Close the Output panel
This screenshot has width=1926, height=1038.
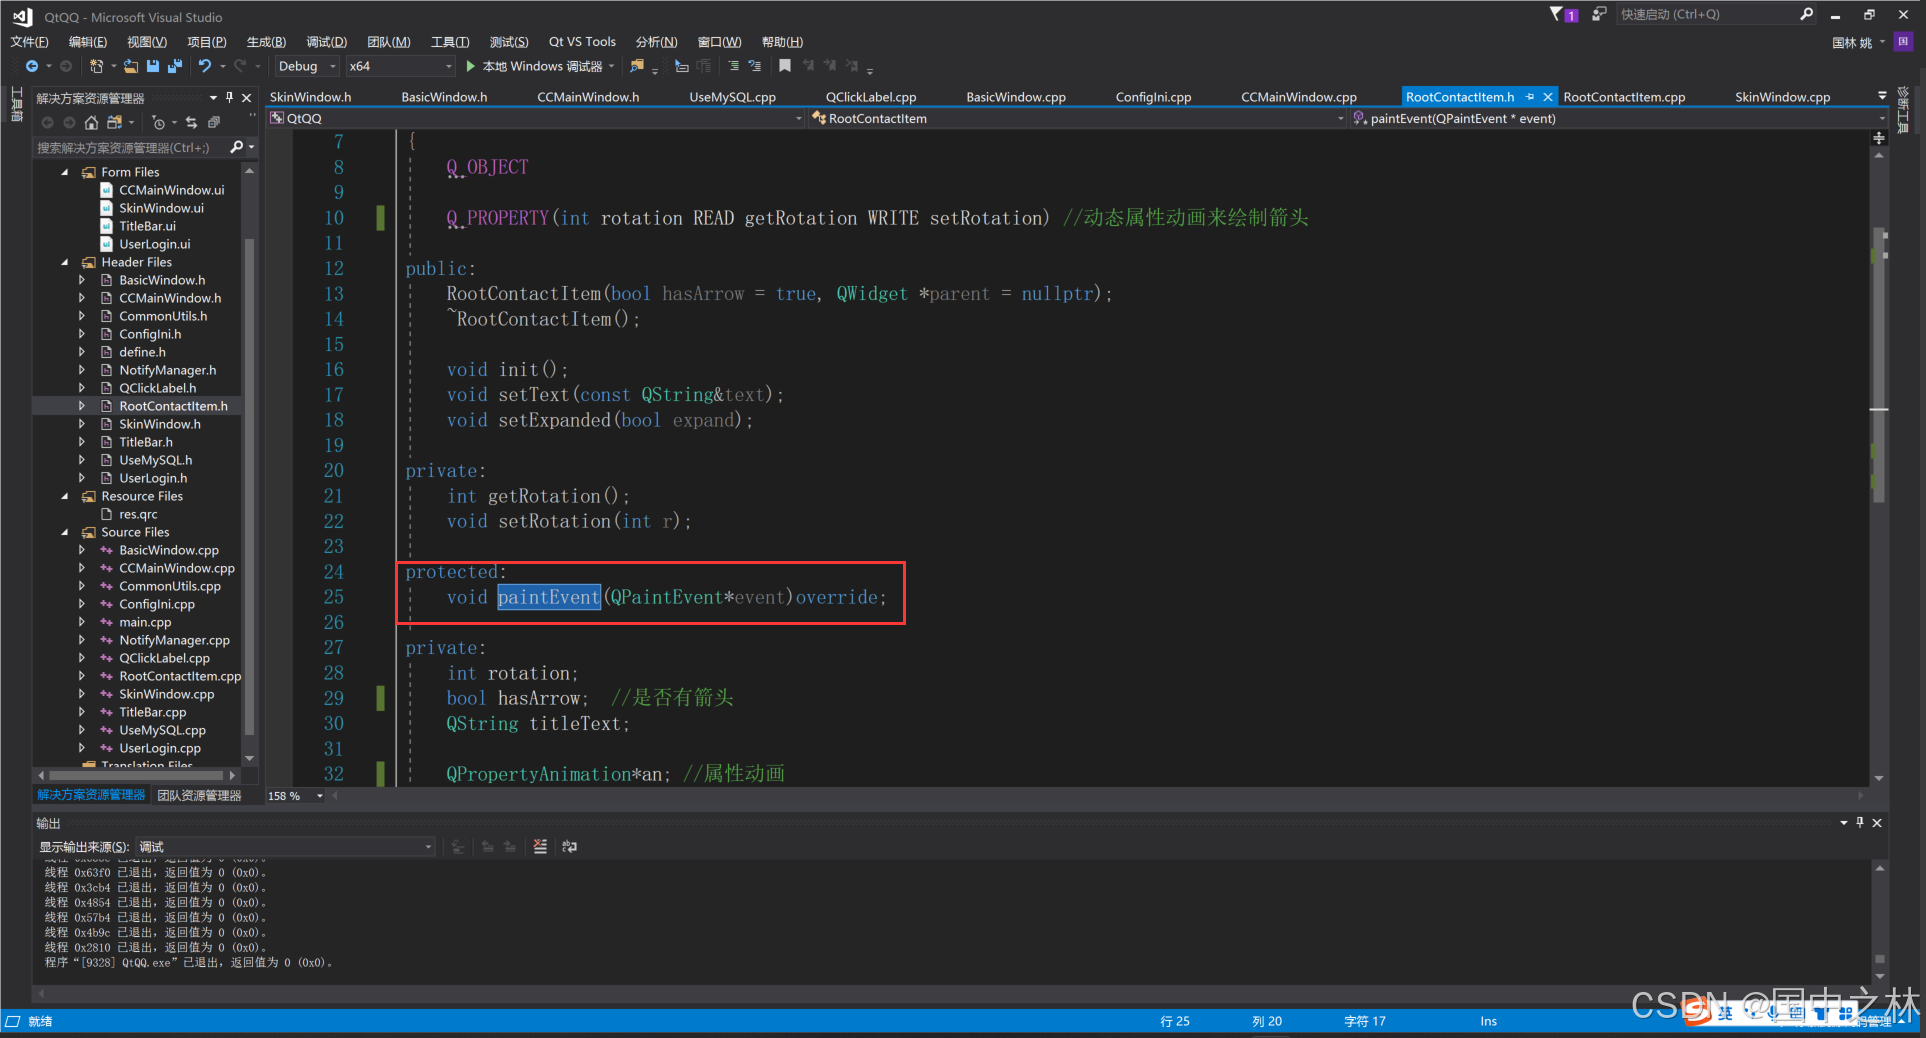pos(1877,822)
